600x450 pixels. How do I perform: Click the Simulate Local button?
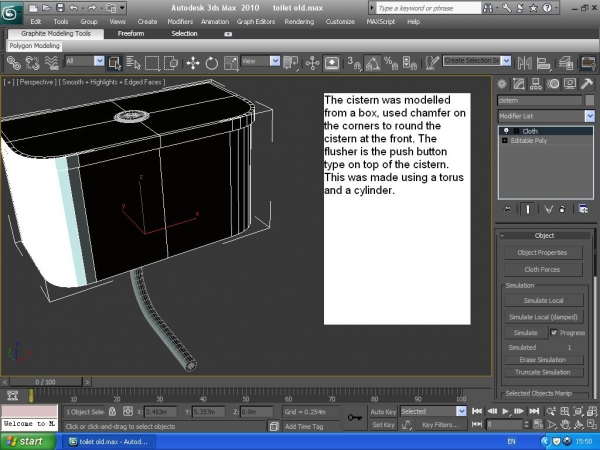pos(543,300)
